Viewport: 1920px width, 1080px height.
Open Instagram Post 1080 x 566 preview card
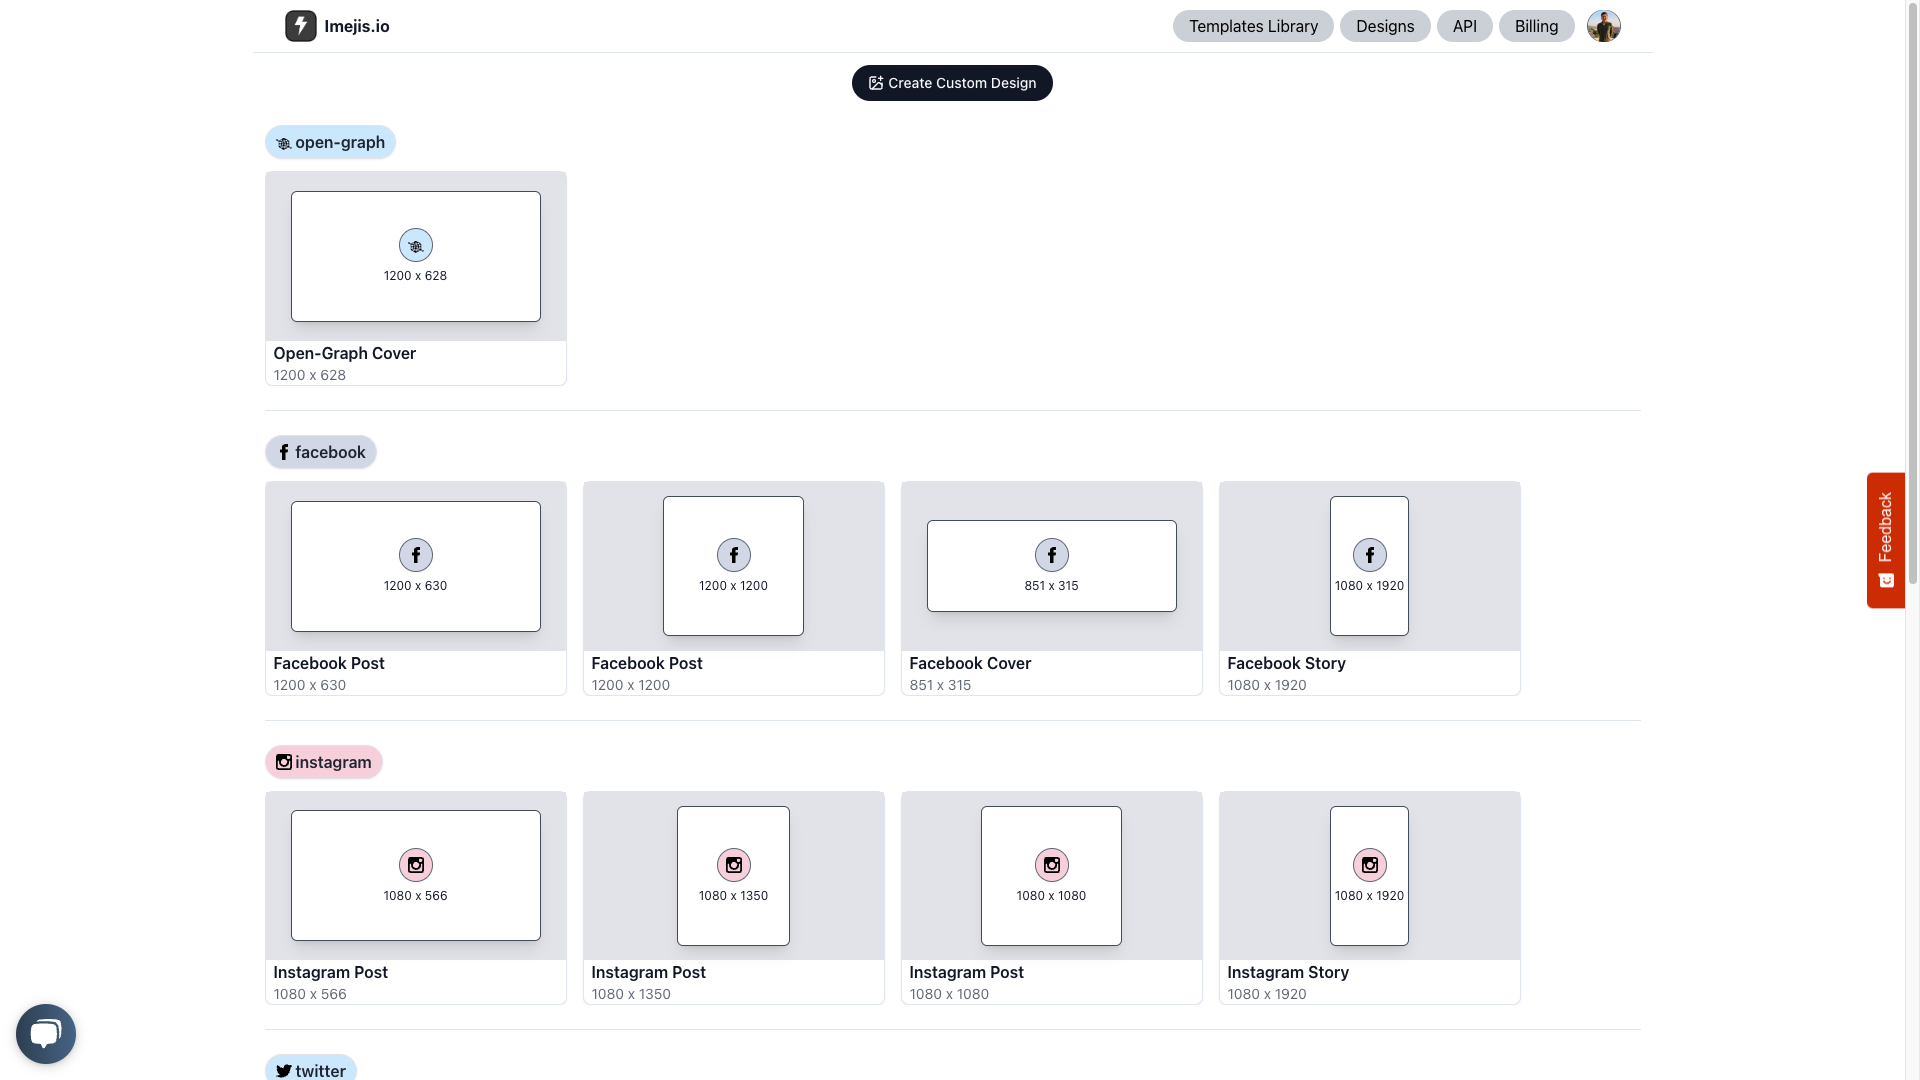coord(416,876)
